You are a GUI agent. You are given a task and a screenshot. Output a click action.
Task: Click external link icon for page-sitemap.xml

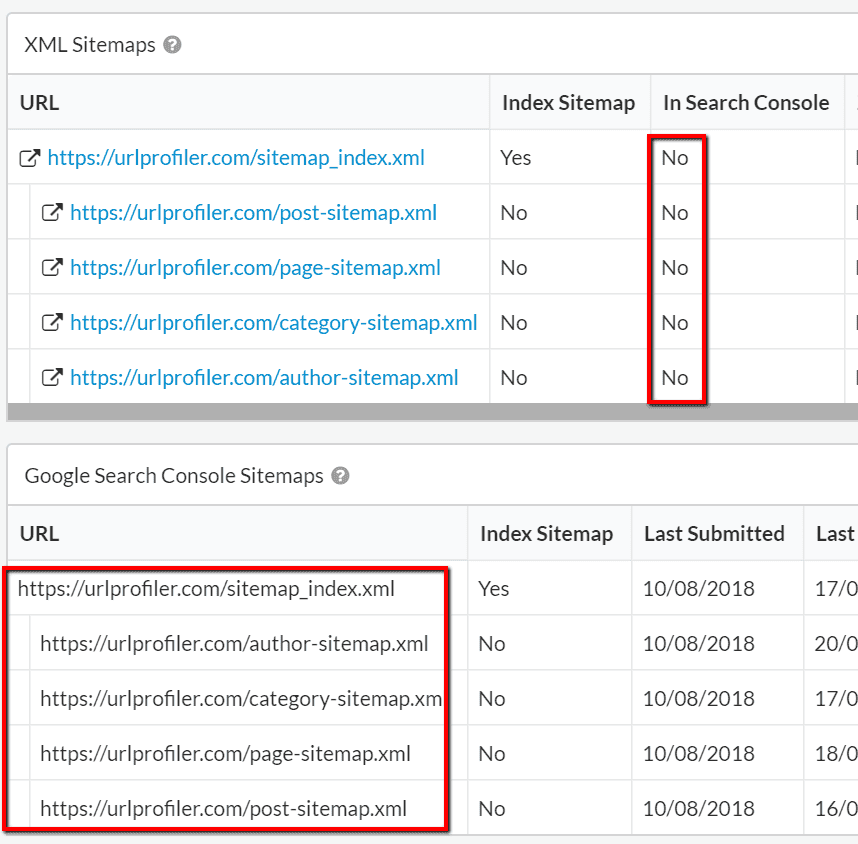pyautogui.click(x=53, y=268)
